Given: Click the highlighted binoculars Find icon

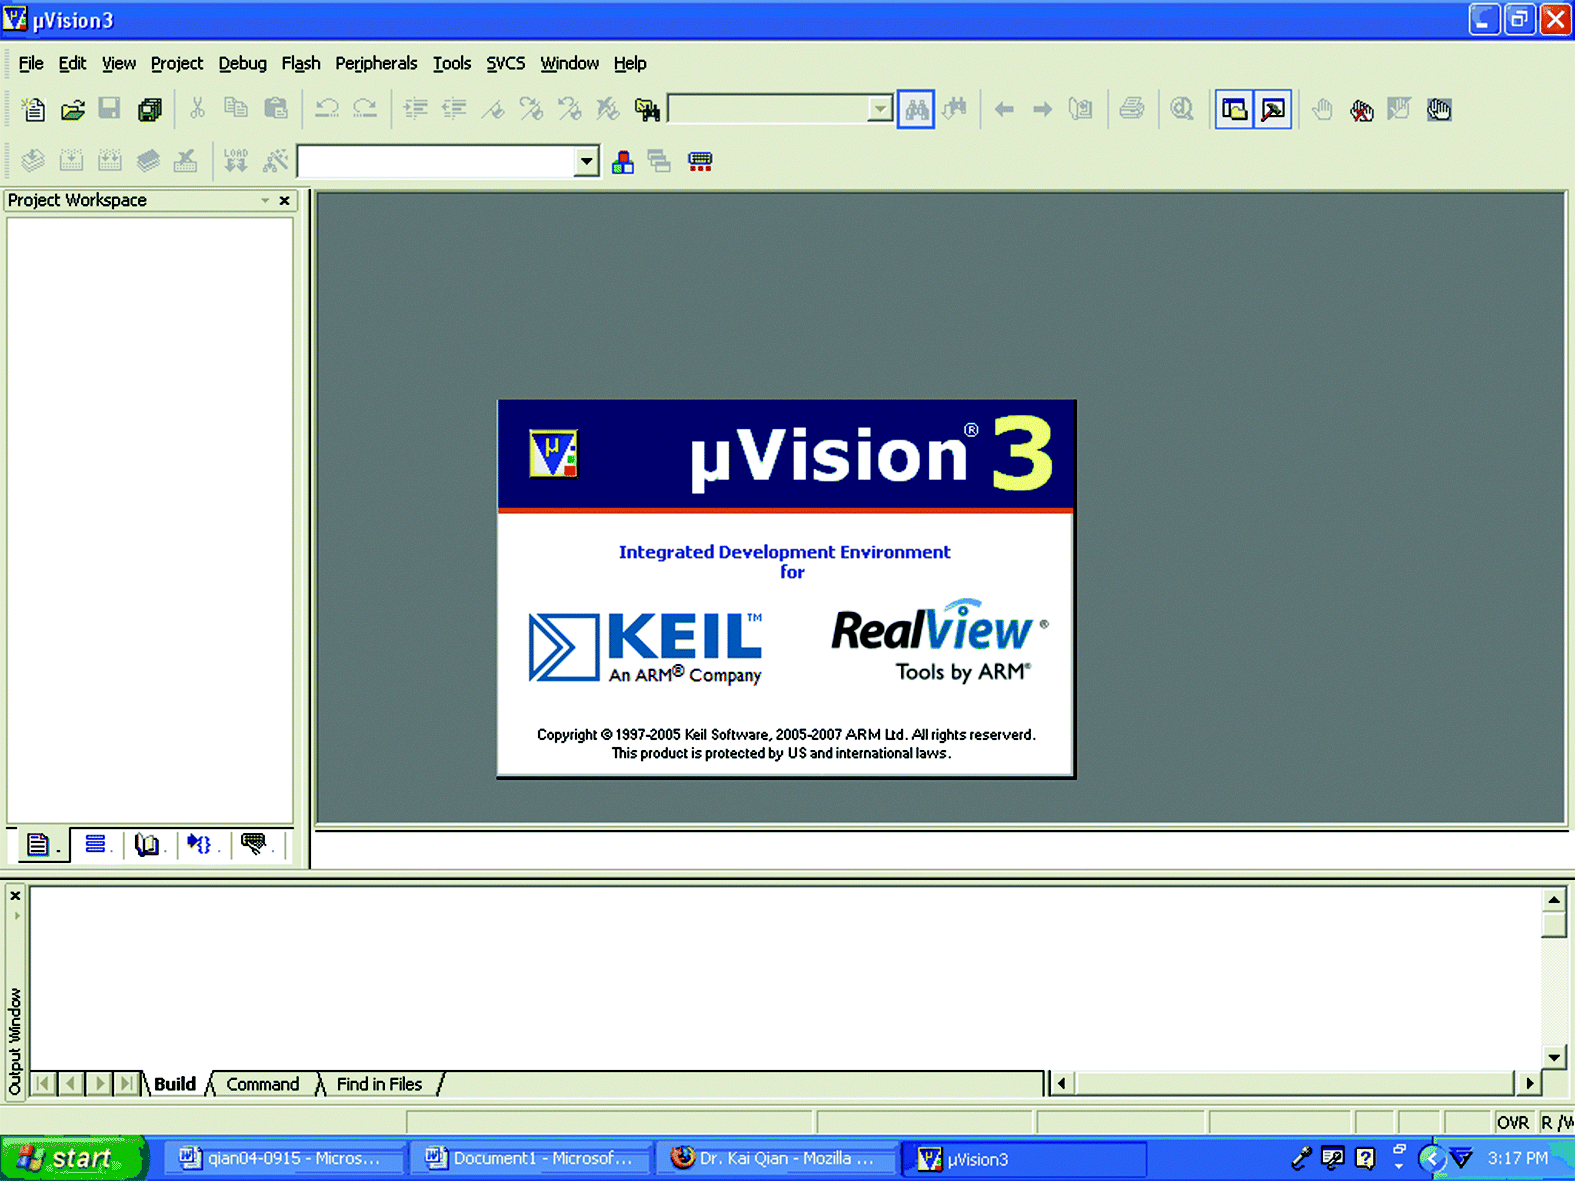Looking at the screenshot, I should click(x=916, y=109).
